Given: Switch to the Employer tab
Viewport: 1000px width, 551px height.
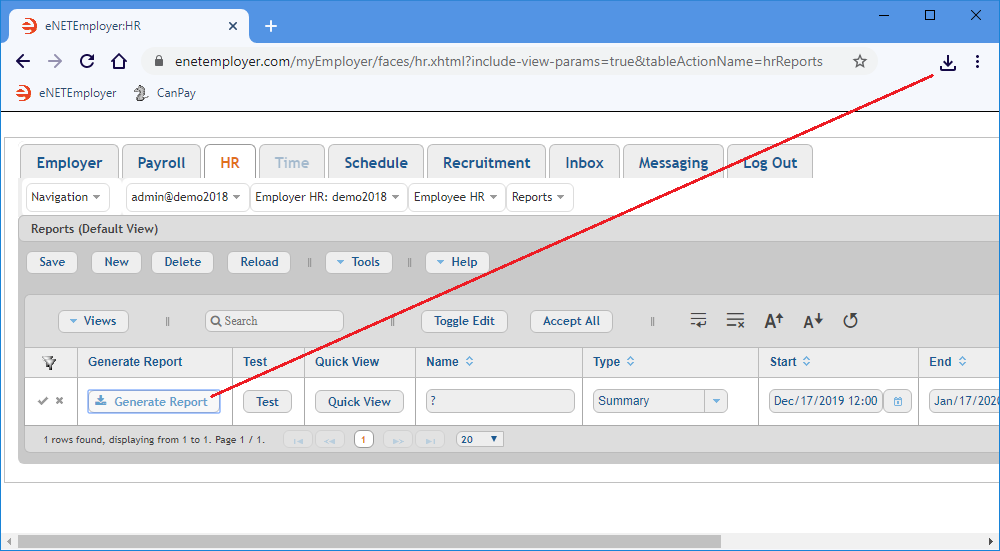Looking at the screenshot, I should [x=70, y=163].
